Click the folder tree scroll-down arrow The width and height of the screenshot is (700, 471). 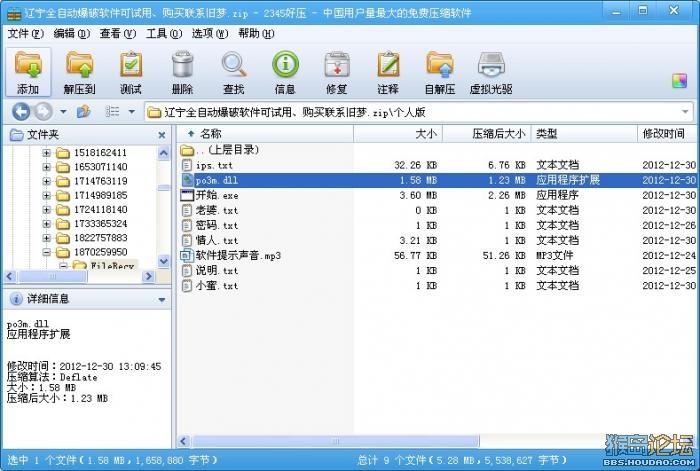pyautogui.click(x=164, y=261)
